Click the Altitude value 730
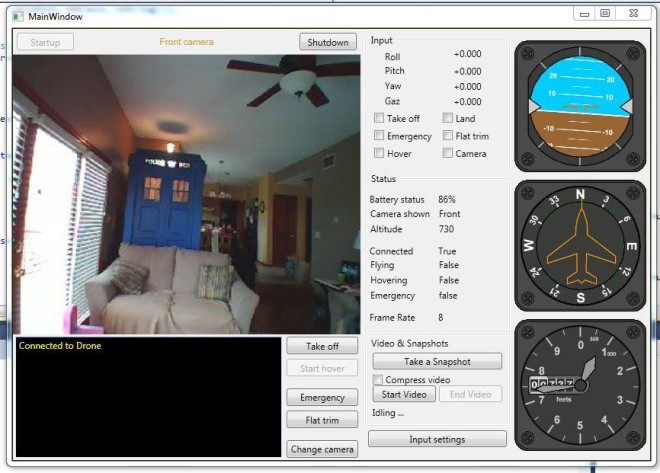Screen dimensions: 660x473 446,229
